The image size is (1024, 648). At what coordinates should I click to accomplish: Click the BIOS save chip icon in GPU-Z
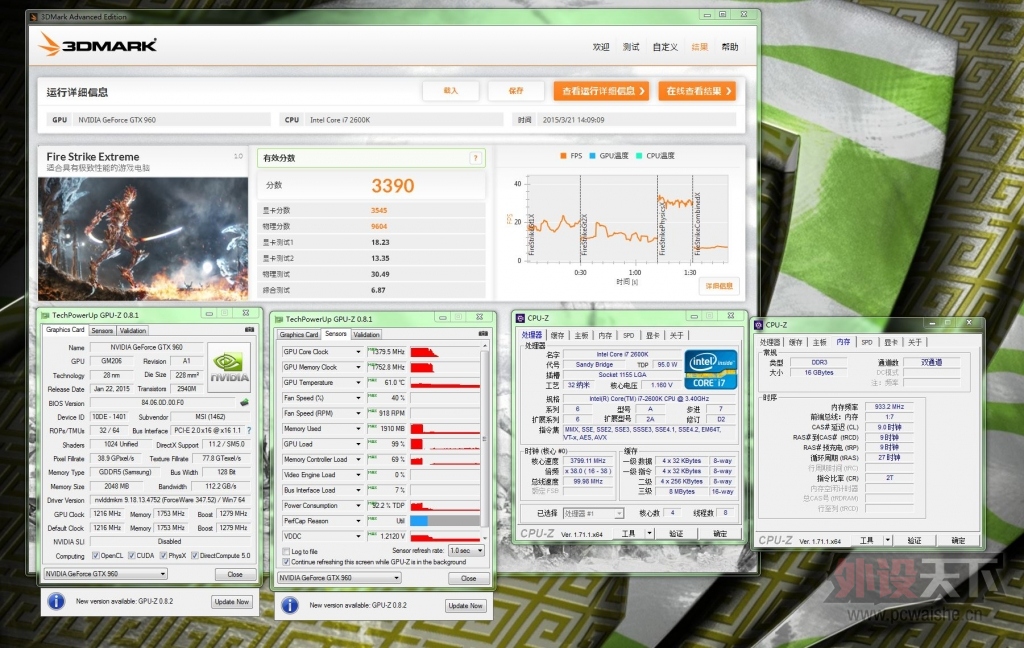click(245, 402)
